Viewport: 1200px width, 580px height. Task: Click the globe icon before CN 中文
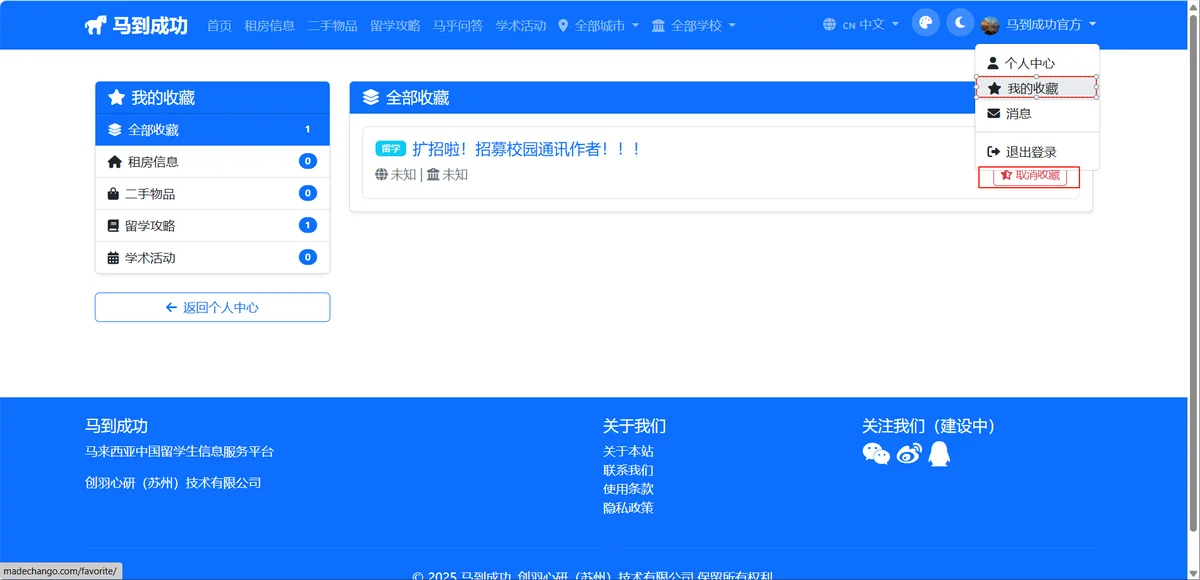click(829, 24)
